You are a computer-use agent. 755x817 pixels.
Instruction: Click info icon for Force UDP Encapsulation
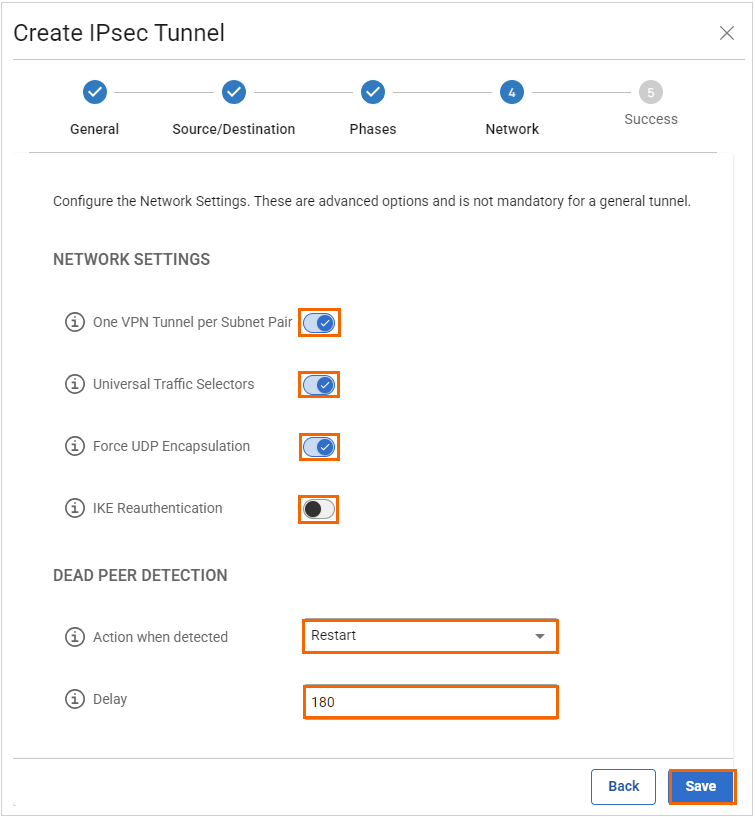coord(74,447)
